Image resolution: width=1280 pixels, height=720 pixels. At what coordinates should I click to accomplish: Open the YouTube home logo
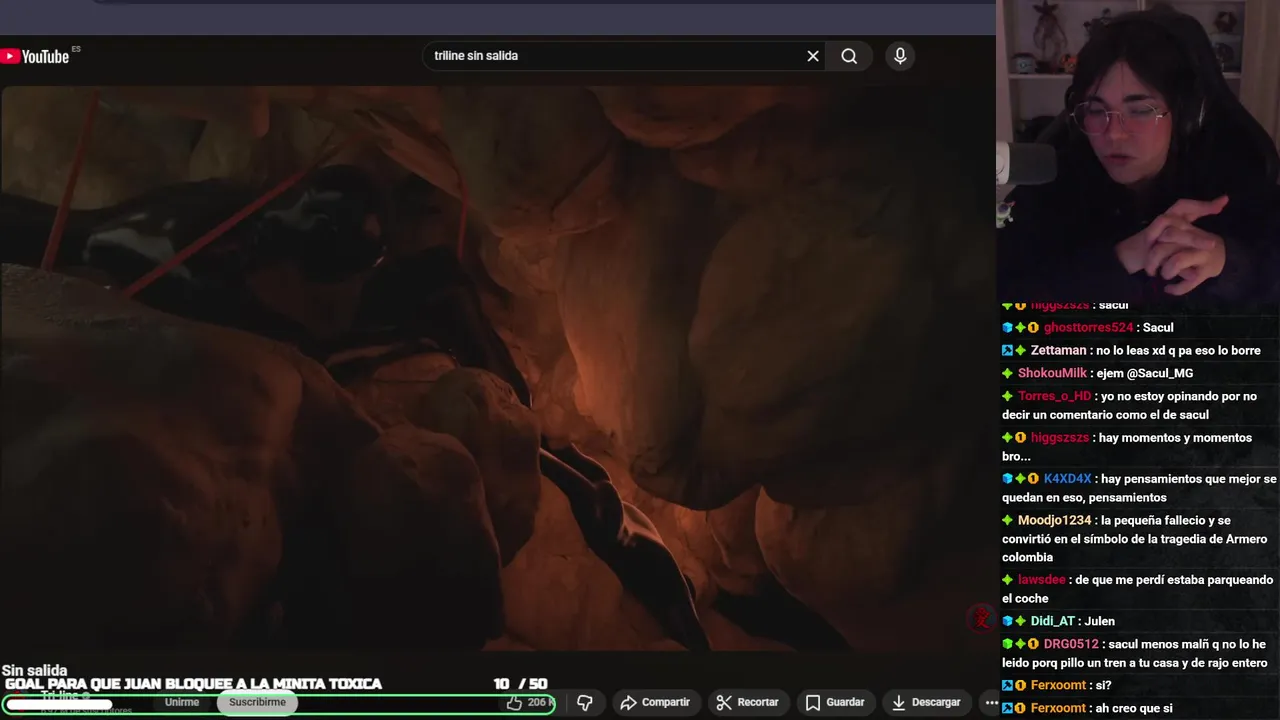tap(36, 56)
